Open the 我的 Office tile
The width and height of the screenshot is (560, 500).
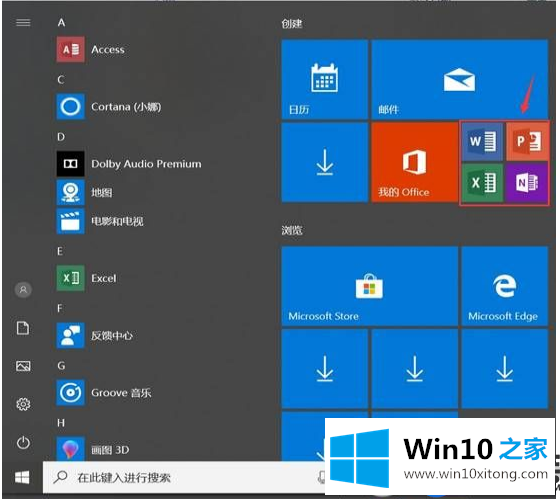[x=415, y=162]
